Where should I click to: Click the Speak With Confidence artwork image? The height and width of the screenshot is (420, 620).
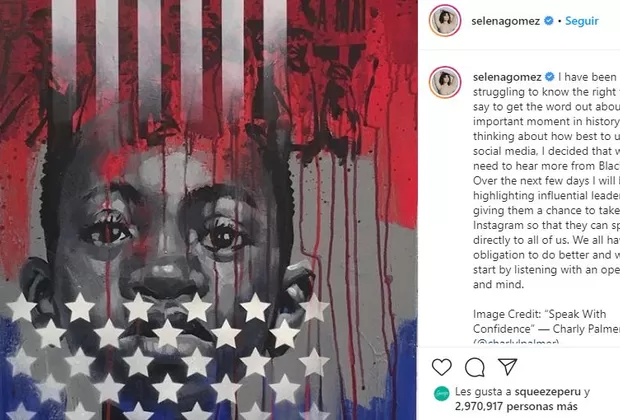pos(209,210)
